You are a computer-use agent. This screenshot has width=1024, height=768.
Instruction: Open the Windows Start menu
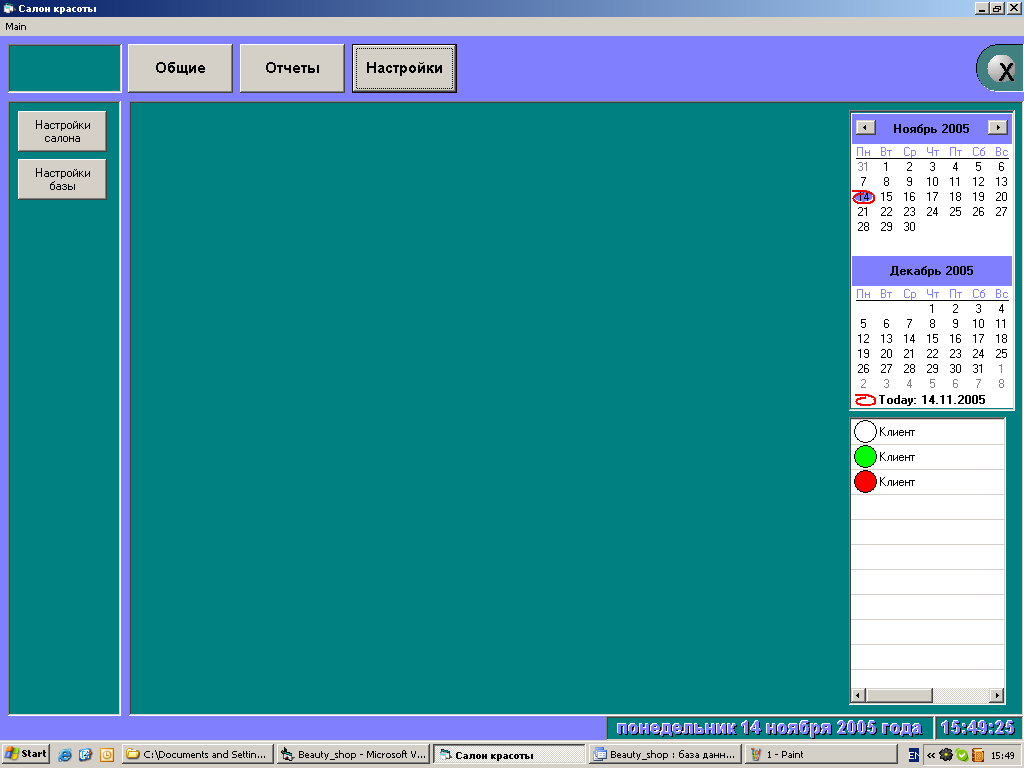(x=25, y=754)
